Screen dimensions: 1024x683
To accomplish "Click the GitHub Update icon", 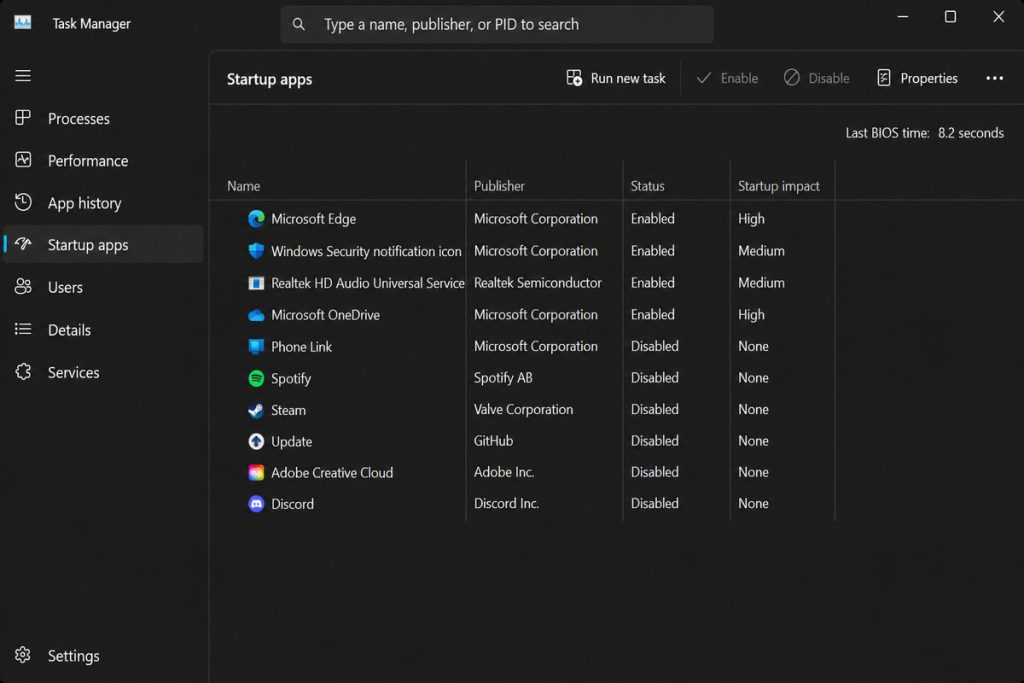I will 256,441.
